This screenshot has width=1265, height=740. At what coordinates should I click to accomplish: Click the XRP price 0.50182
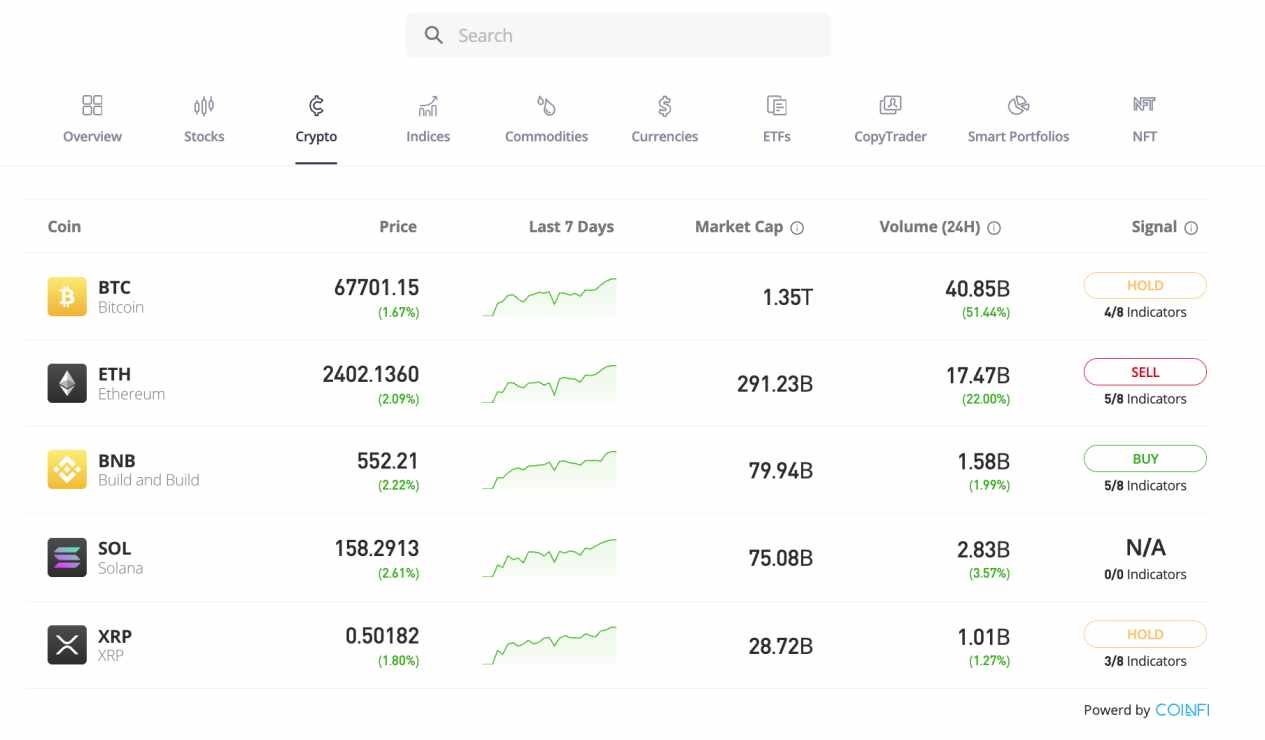(382, 635)
